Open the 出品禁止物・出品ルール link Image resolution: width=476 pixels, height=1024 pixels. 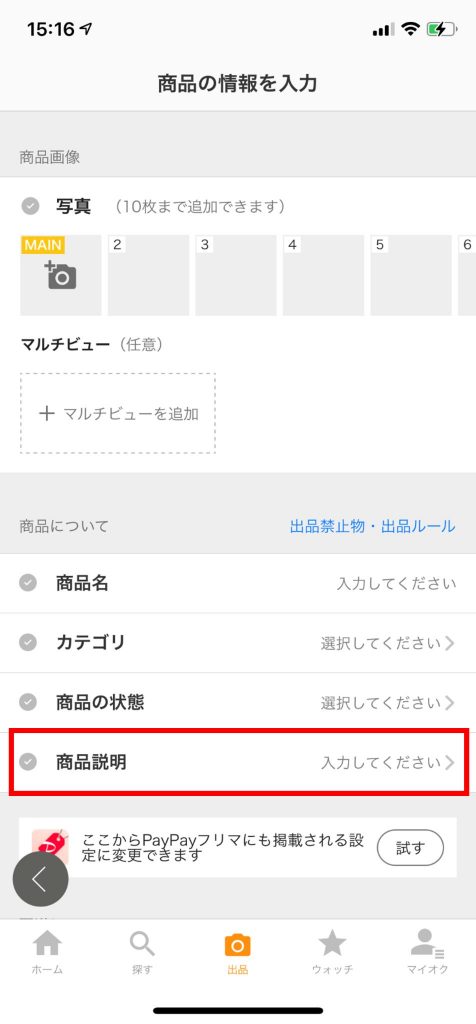(372, 526)
